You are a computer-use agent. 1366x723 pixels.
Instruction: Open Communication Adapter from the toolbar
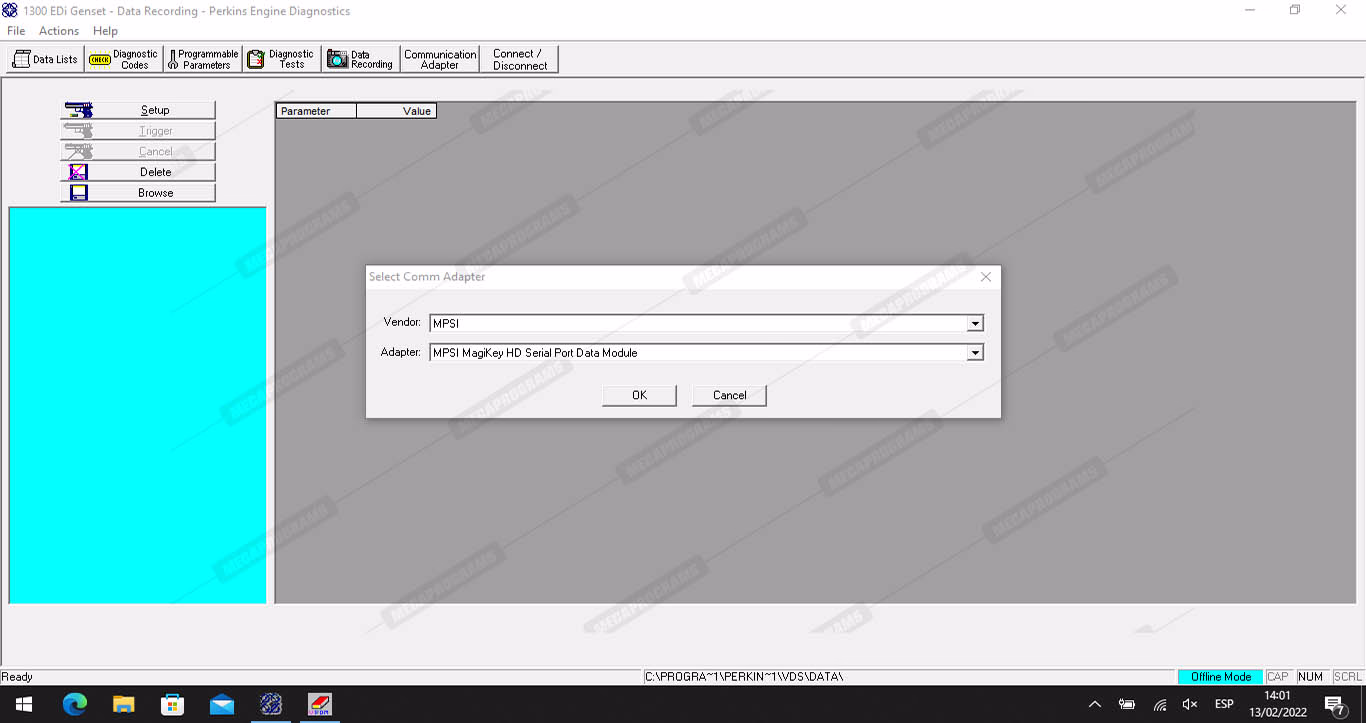(x=440, y=60)
